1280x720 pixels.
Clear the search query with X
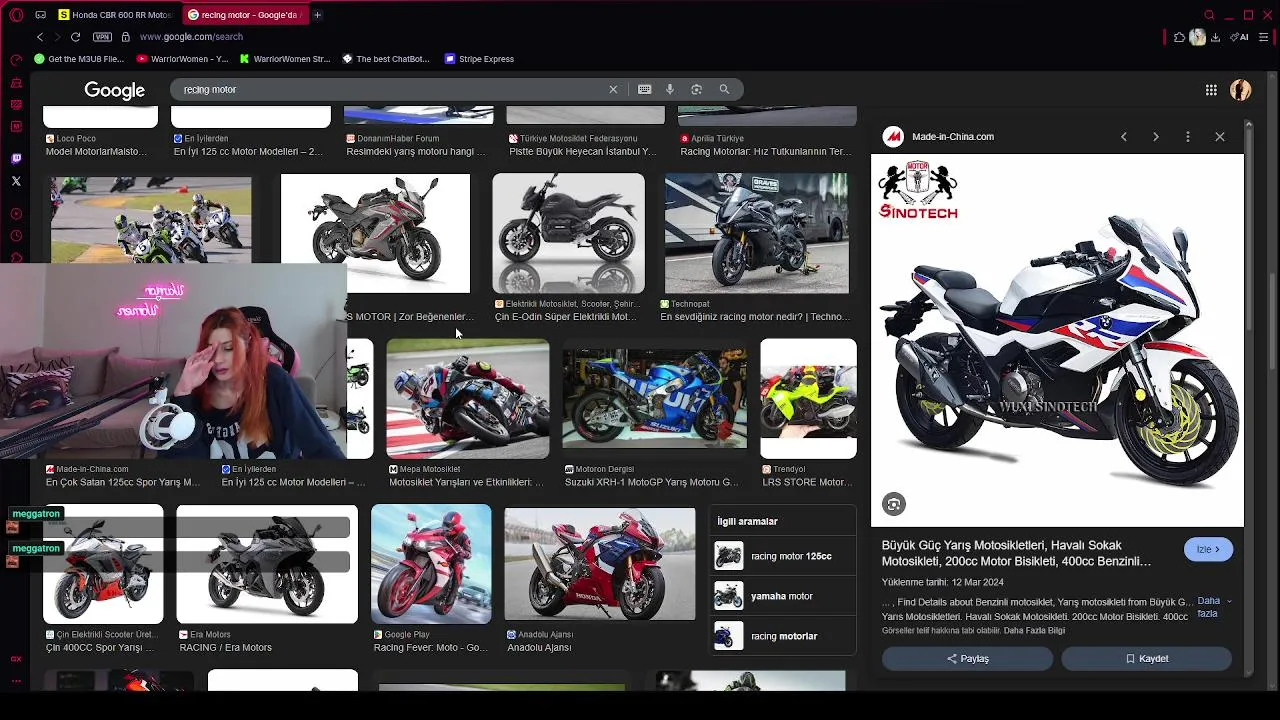(613, 89)
